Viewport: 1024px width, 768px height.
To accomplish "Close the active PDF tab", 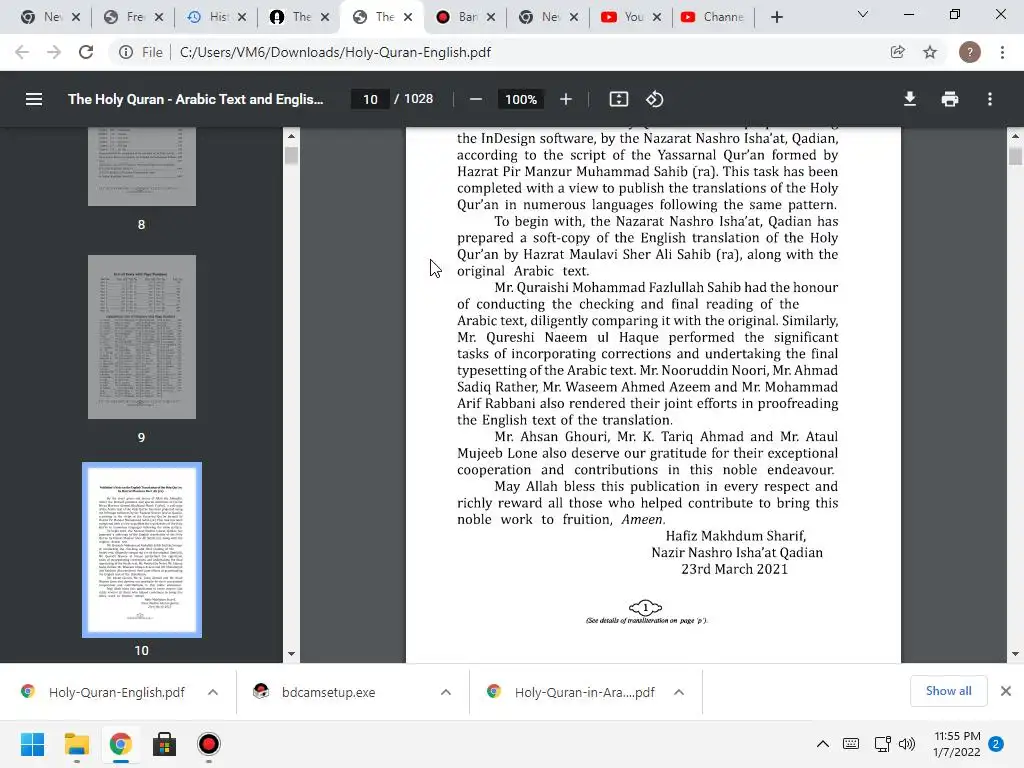I will (408, 17).
